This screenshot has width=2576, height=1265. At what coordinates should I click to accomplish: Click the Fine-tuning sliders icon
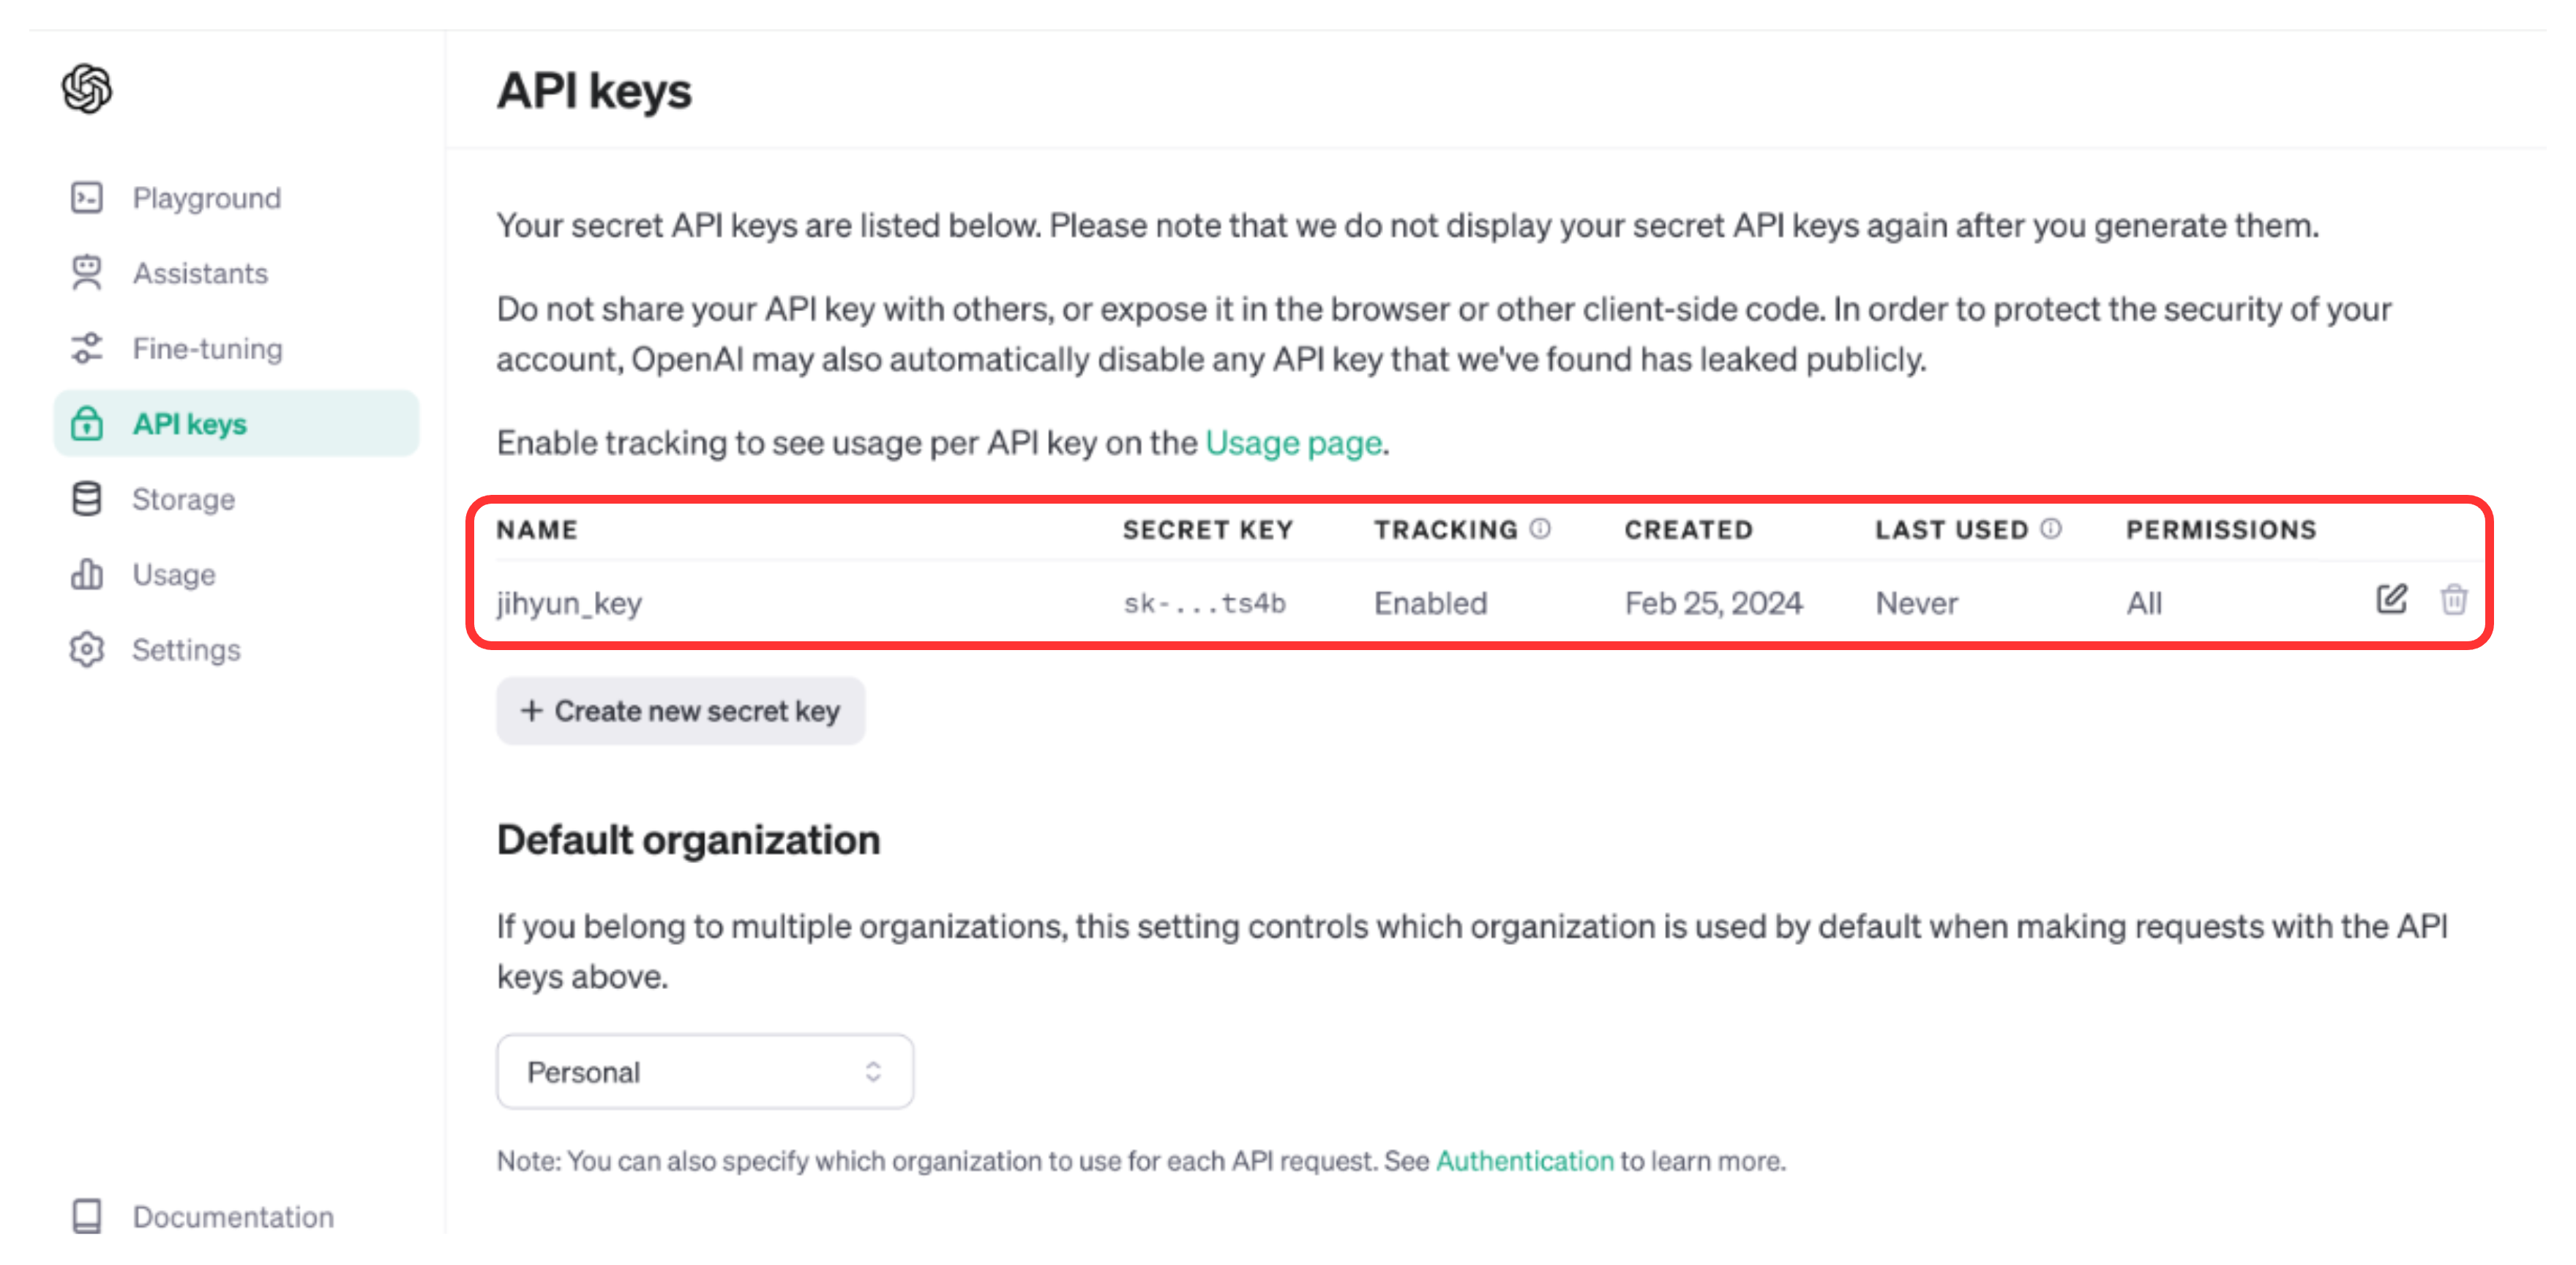[87, 348]
